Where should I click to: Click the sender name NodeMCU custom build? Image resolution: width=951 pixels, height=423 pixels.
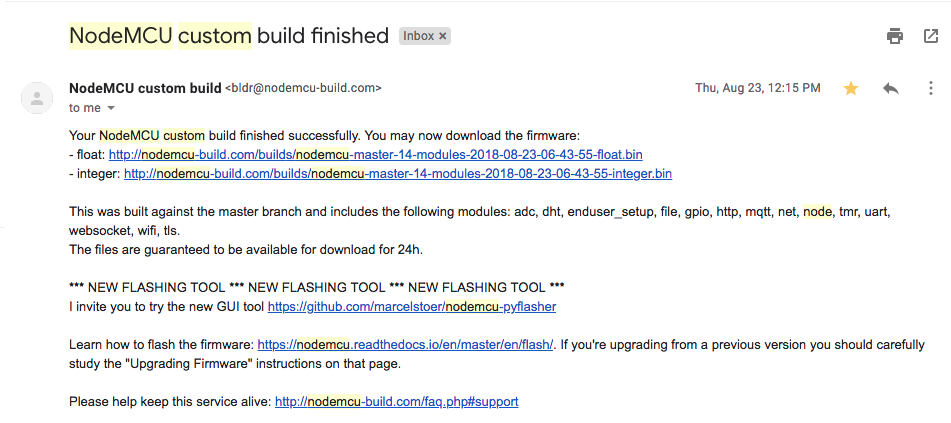click(x=146, y=88)
